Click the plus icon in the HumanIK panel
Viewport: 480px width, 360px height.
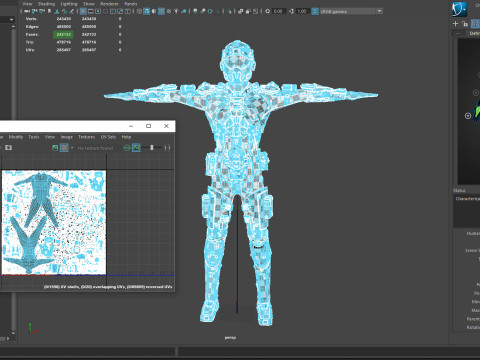pos(455,23)
